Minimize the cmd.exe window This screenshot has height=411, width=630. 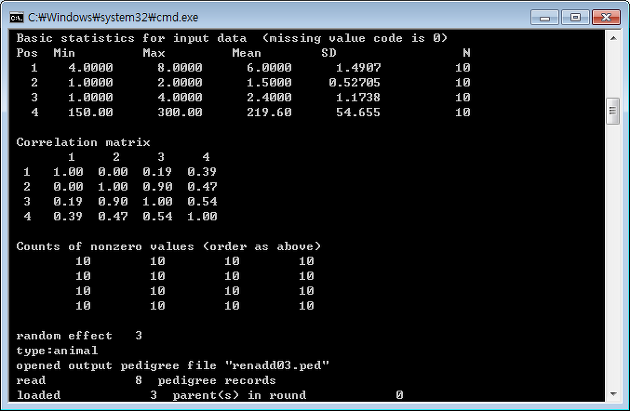pyautogui.click(x=544, y=17)
